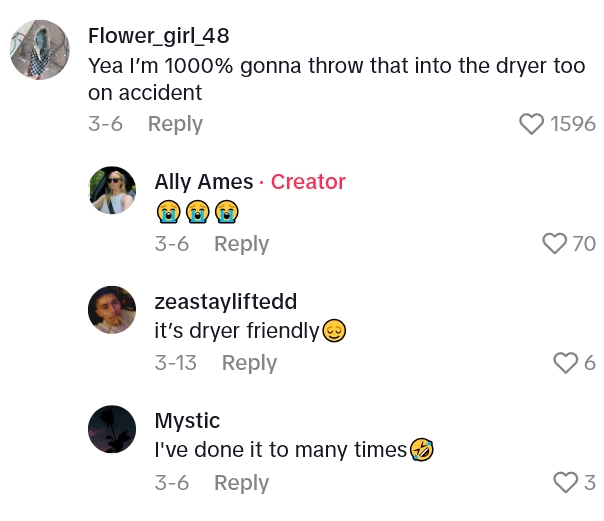This screenshot has width=604, height=521.
Task: Open Flower_girl_48's profile picture
Action: click(41, 49)
